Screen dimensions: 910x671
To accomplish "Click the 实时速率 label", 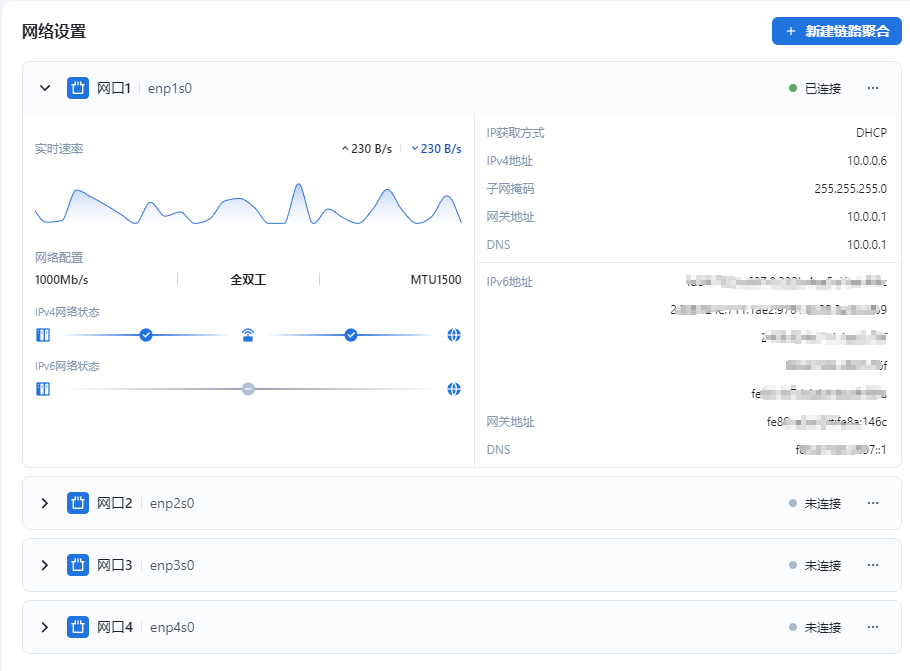I will click(x=59, y=149).
